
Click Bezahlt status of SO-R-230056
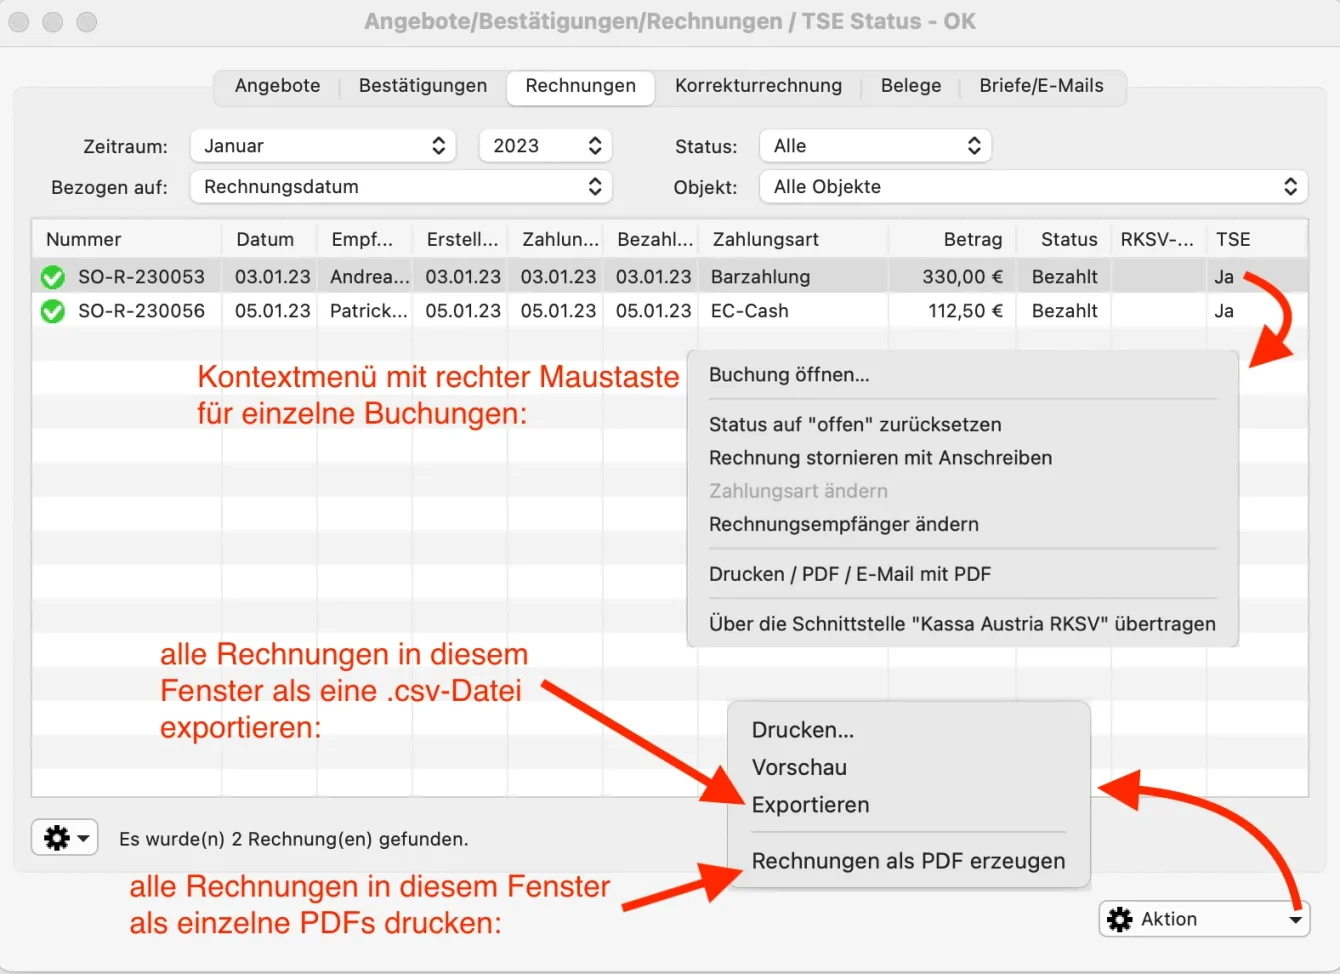1065,311
